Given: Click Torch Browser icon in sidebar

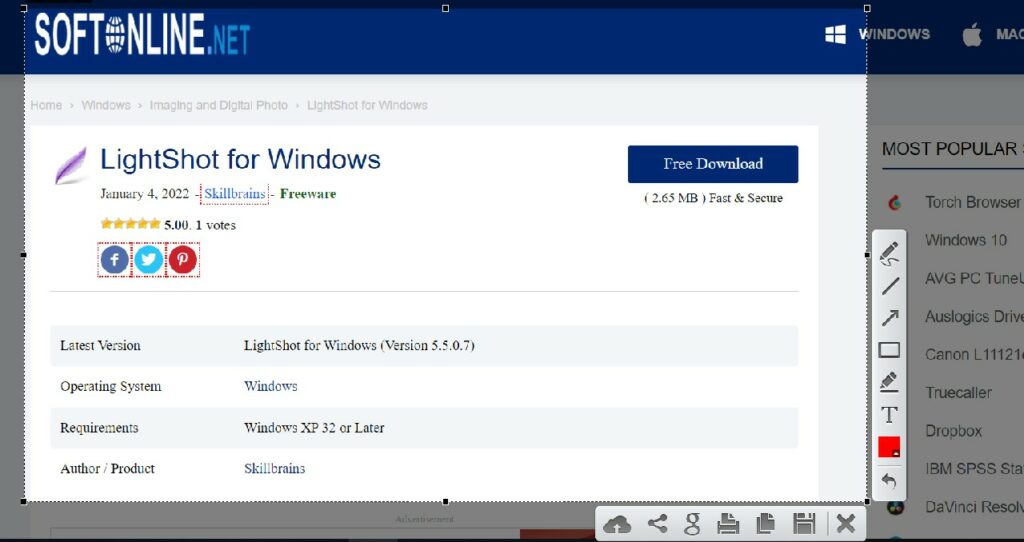Looking at the screenshot, I should point(895,203).
